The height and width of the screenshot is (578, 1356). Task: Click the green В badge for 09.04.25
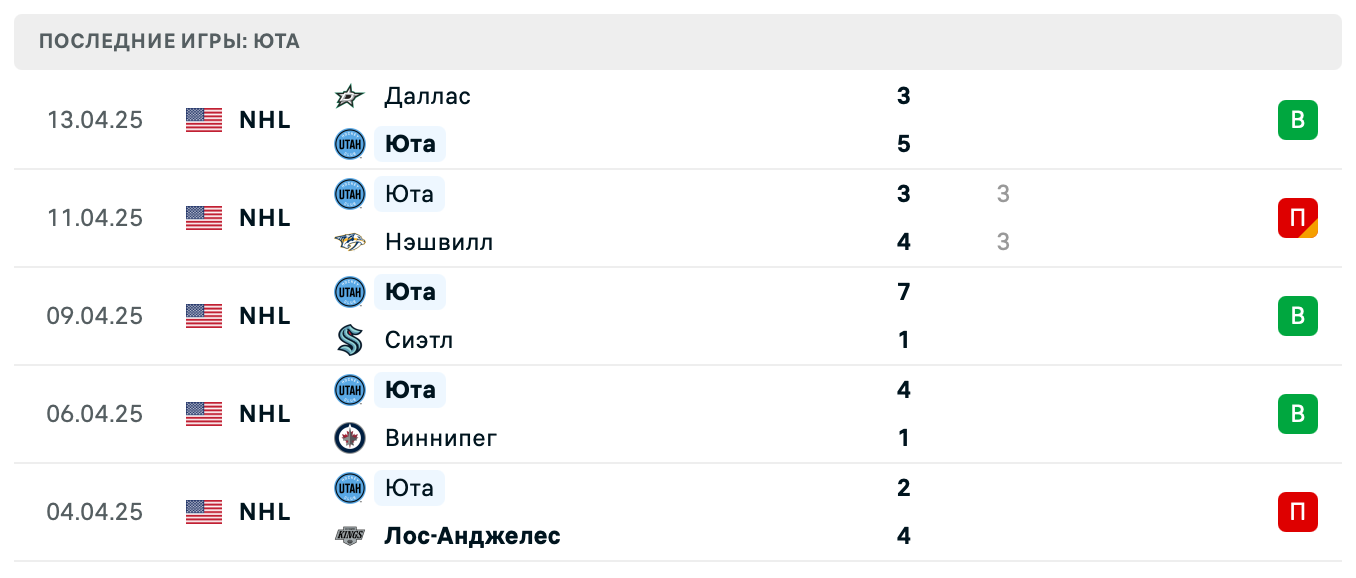click(x=1297, y=316)
